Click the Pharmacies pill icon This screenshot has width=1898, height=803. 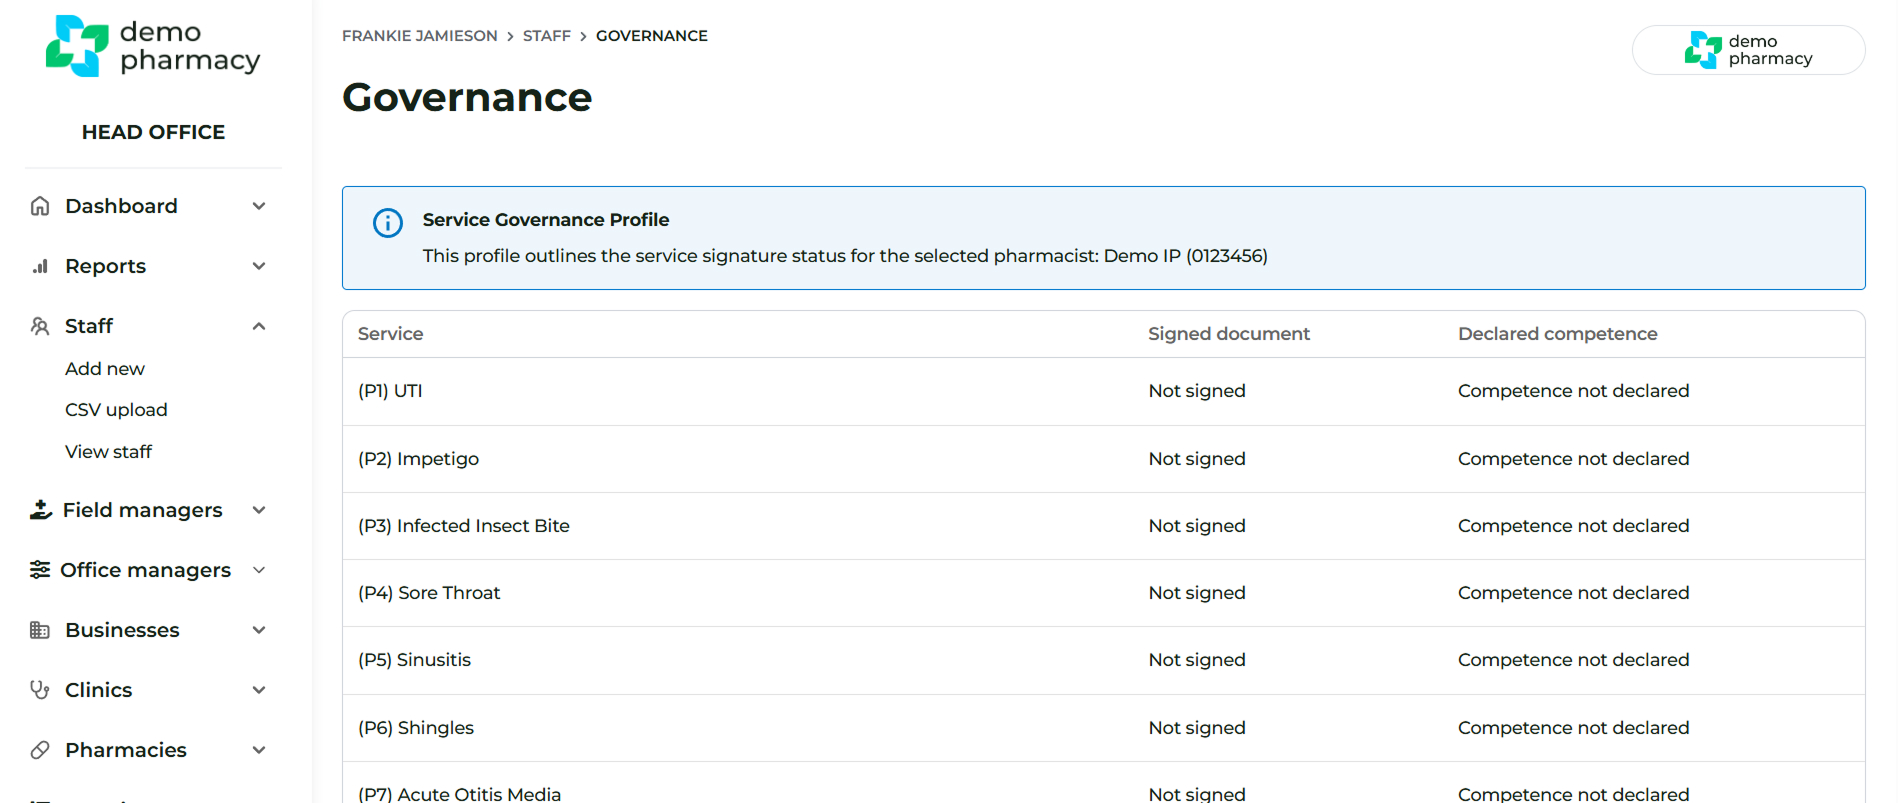tap(40, 750)
